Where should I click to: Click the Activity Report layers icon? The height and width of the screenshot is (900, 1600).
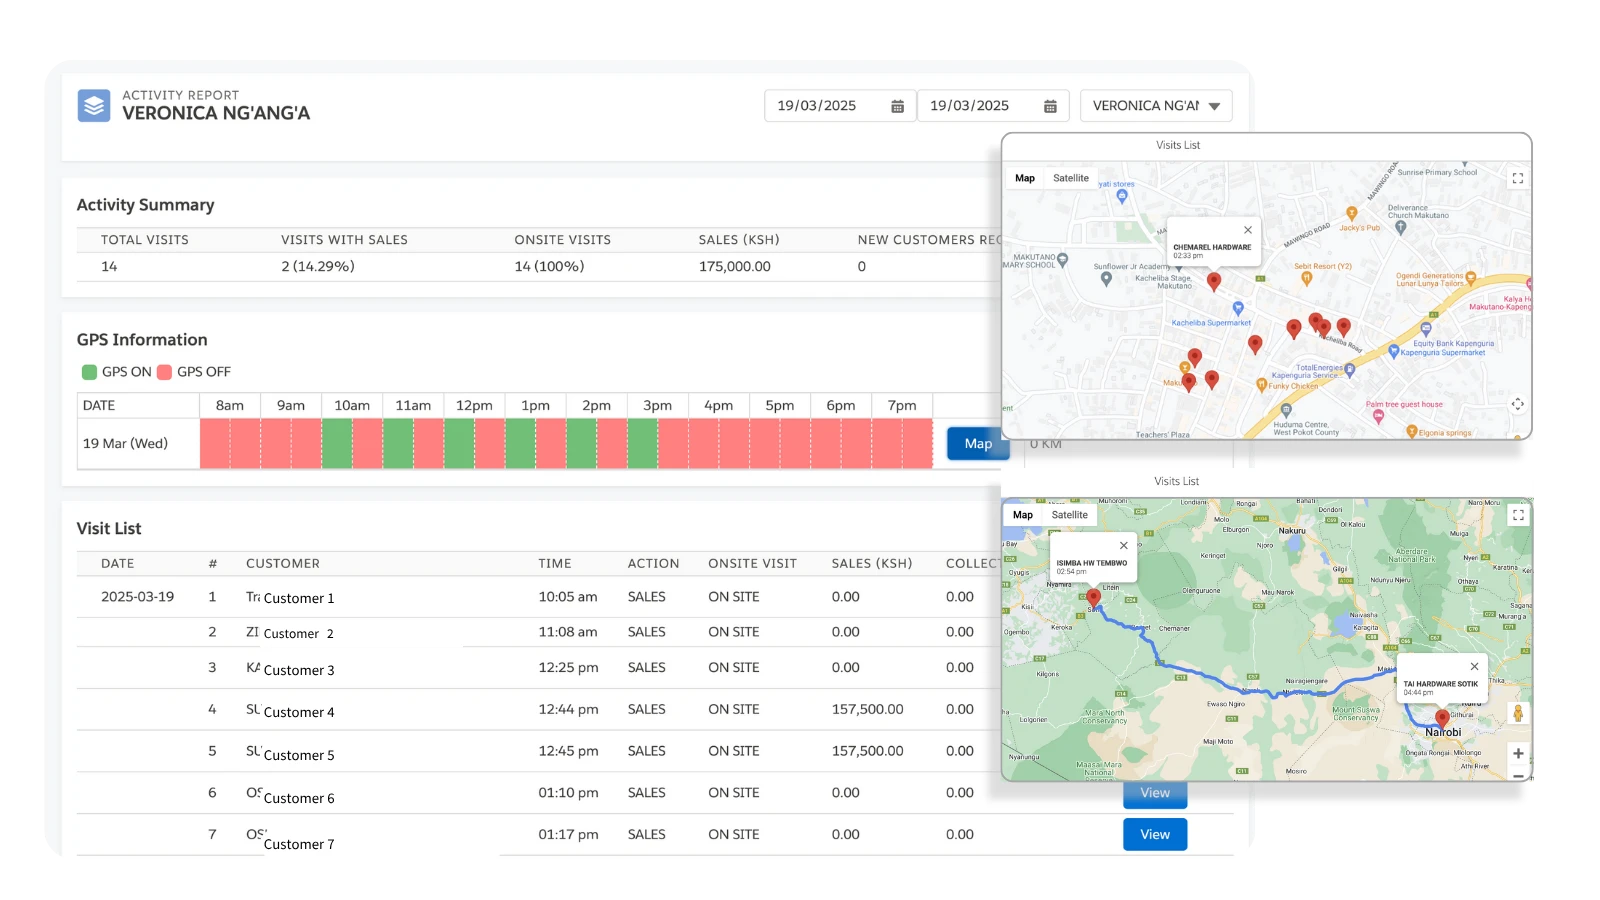pos(93,105)
